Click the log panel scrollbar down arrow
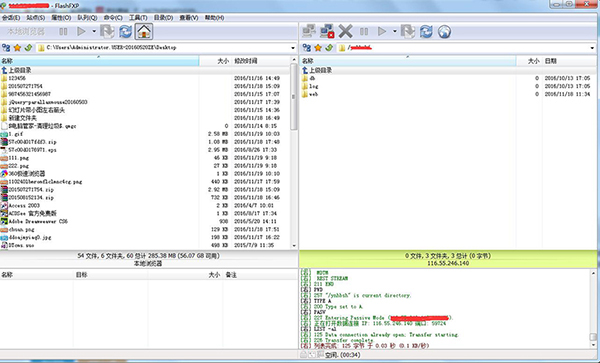The width and height of the screenshot is (600, 363). click(x=593, y=345)
